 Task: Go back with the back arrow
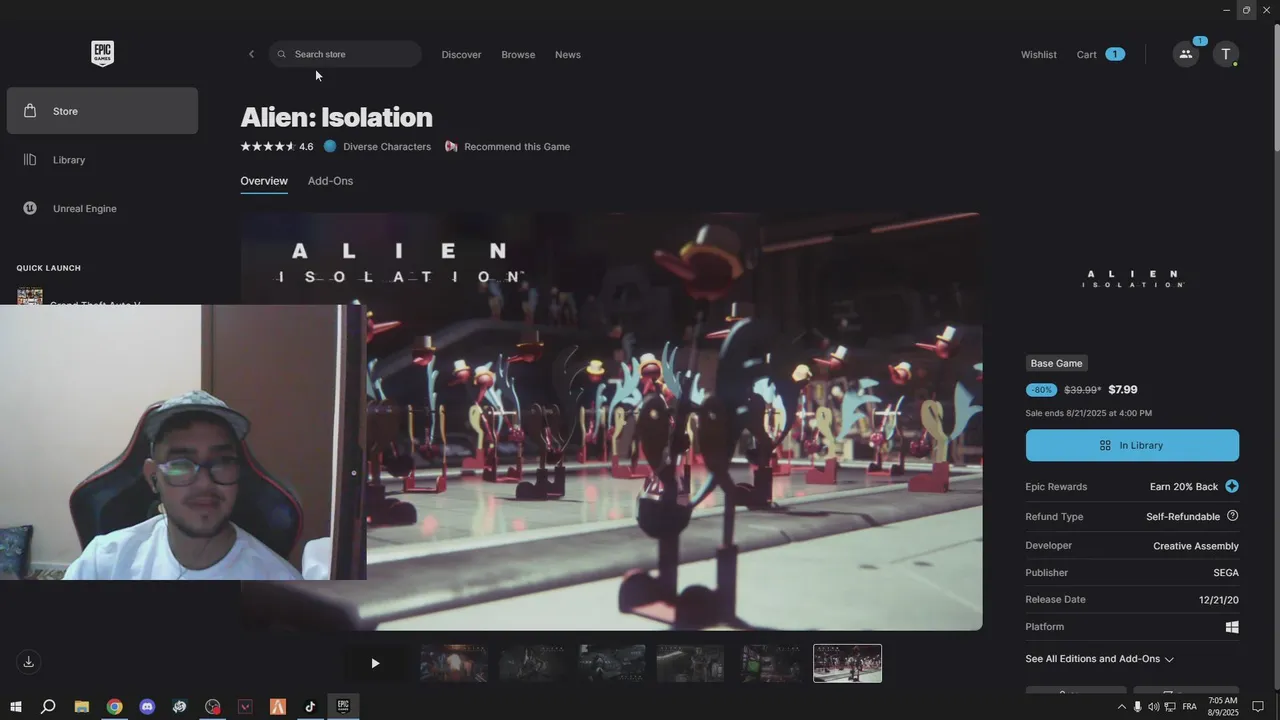pyautogui.click(x=251, y=54)
